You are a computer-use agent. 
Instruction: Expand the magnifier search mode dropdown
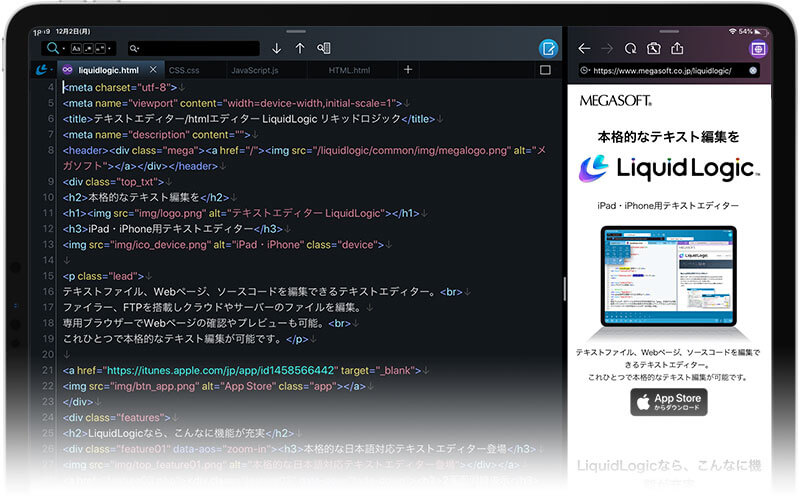pyautogui.click(x=55, y=48)
